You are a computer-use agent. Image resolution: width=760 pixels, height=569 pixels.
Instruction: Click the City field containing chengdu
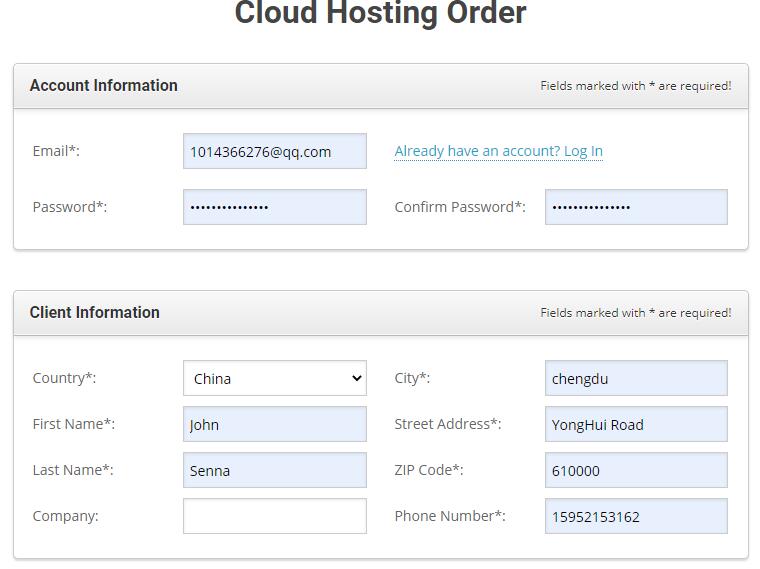pyautogui.click(x=636, y=378)
